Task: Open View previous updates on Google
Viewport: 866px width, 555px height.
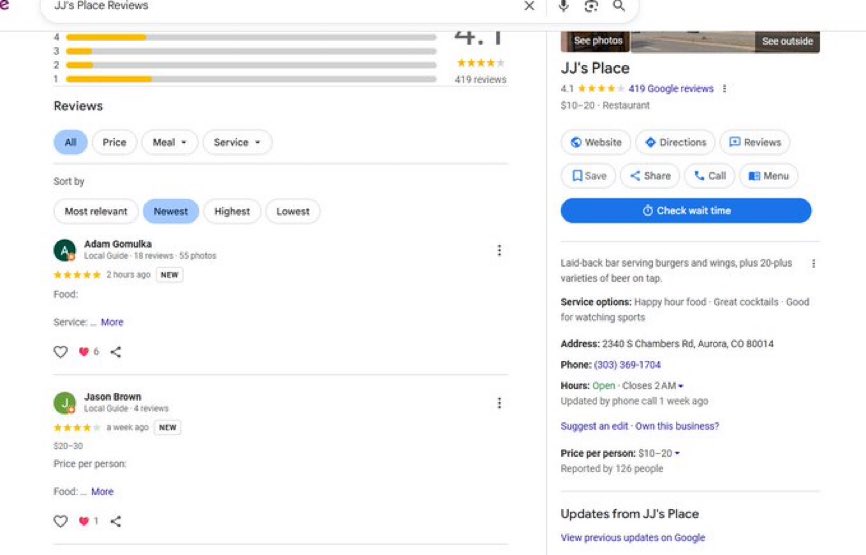Action: pyautogui.click(x=633, y=537)
